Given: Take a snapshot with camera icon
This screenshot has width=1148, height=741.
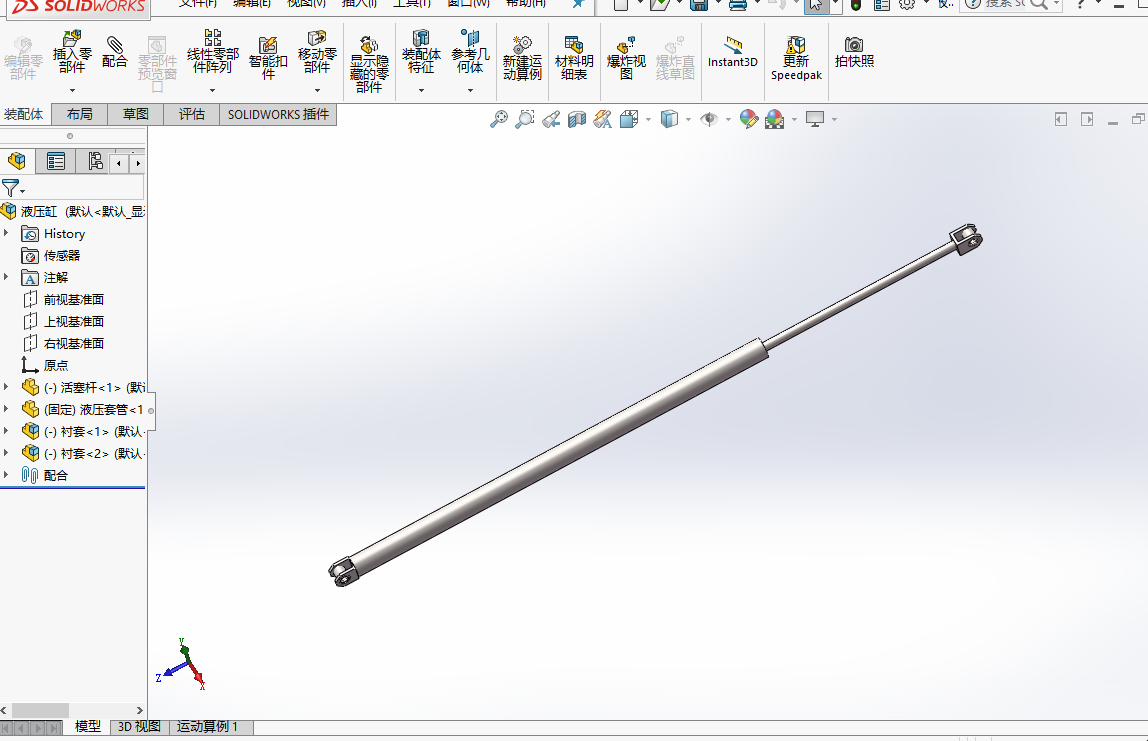Looking at the screenshot, I should click(x=854, y=53).
